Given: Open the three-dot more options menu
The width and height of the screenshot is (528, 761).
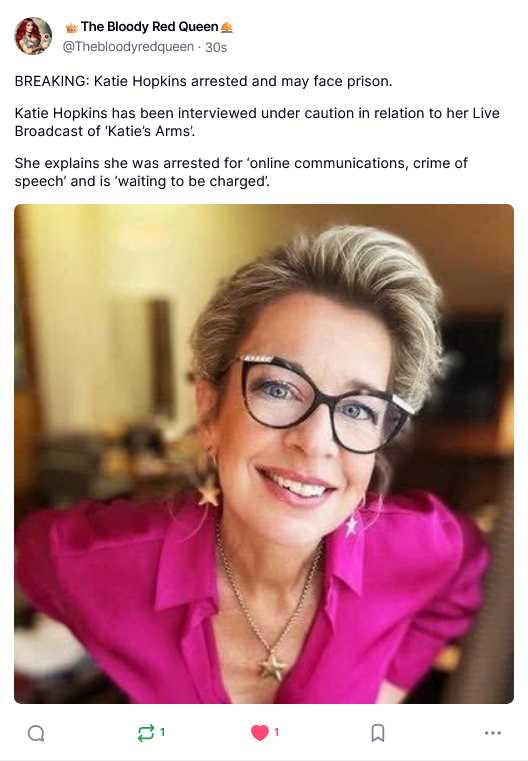Looking at the screenshot, I should 493,733.
